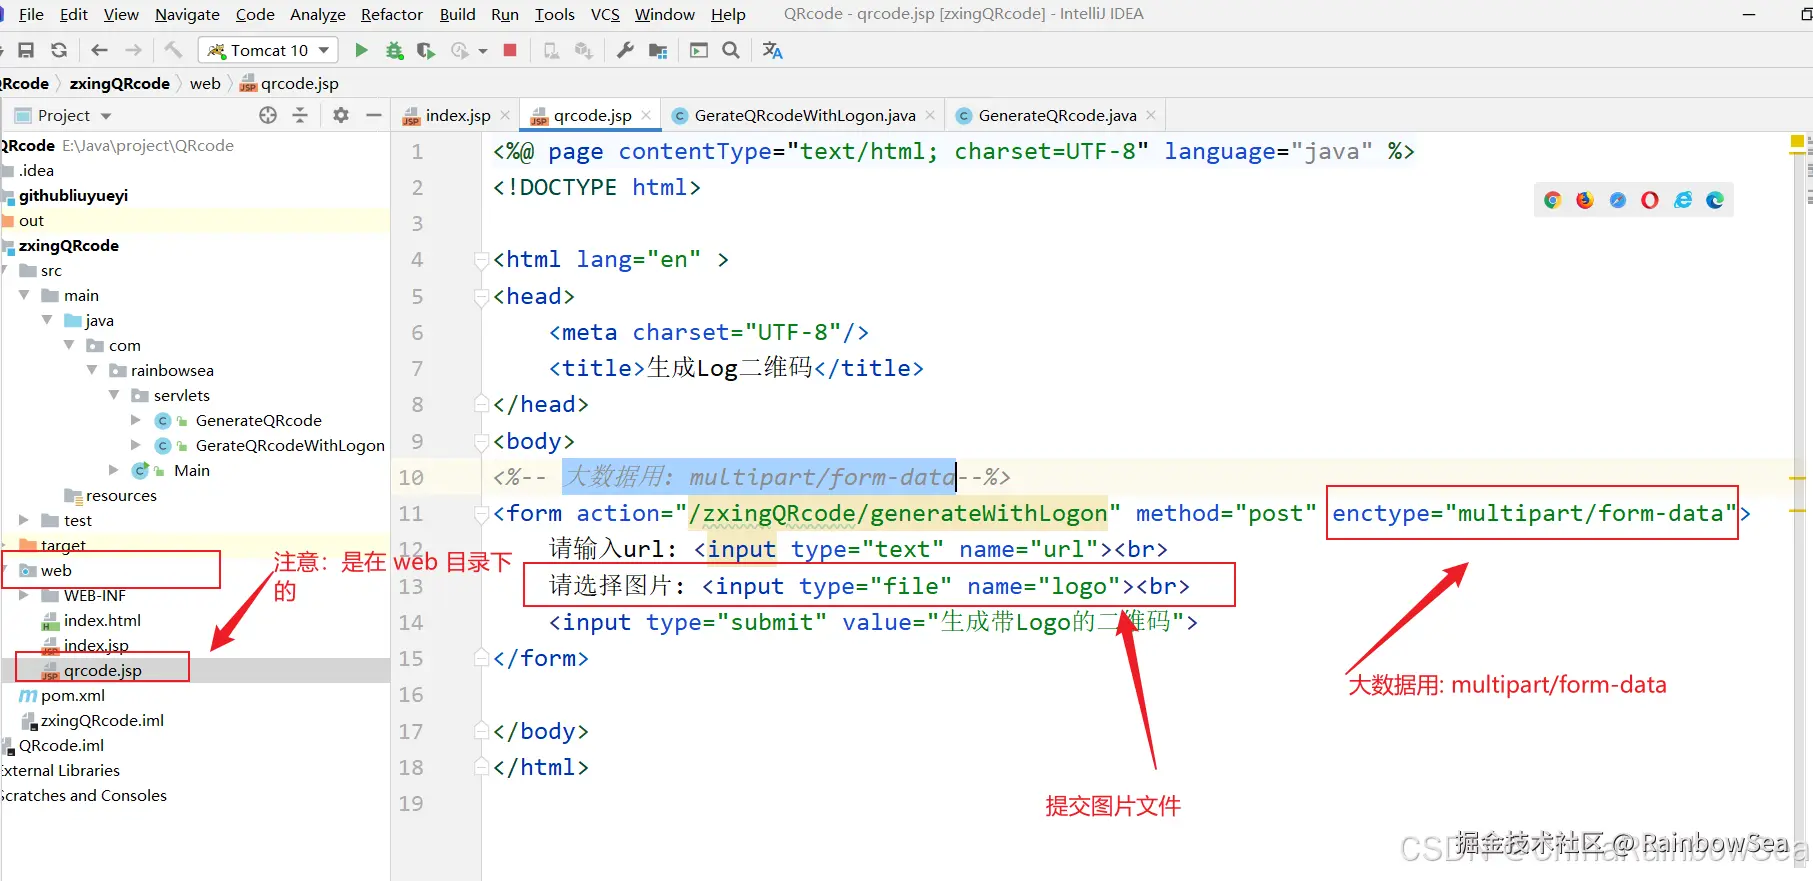This screenshot has height=881, width=1813.
Task: Click the deploy artifacts icon
Action: [x=584, y=50]
